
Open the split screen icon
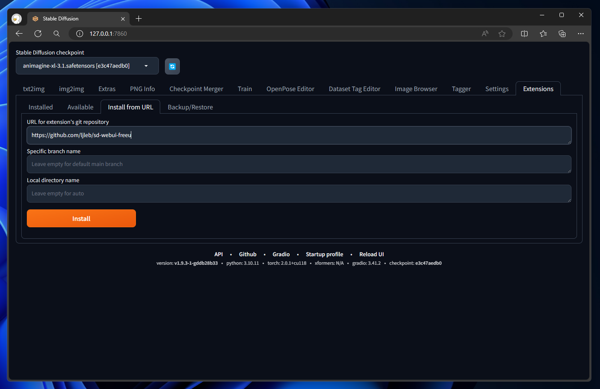524,34
